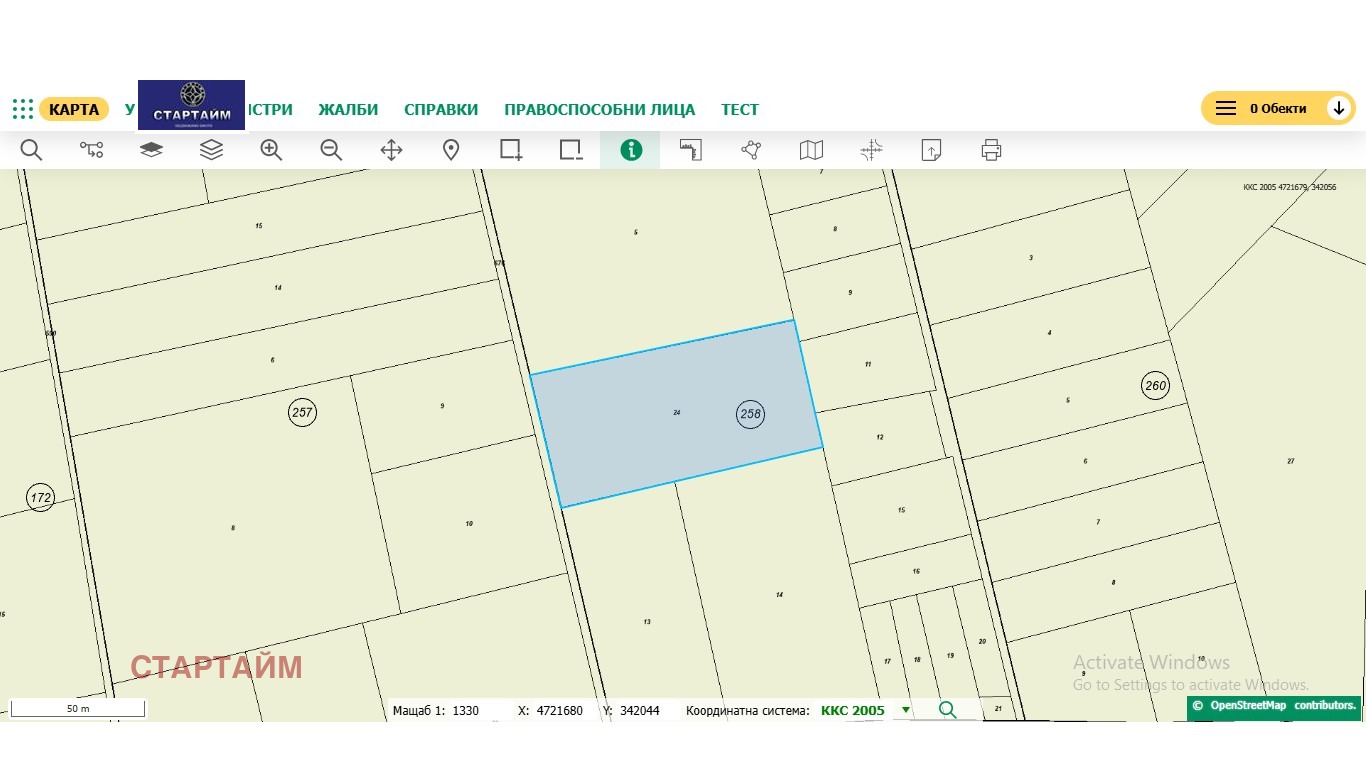Click the КАРТА button
The width and height of the screenshot is (1366, 768).
point(74,109)
